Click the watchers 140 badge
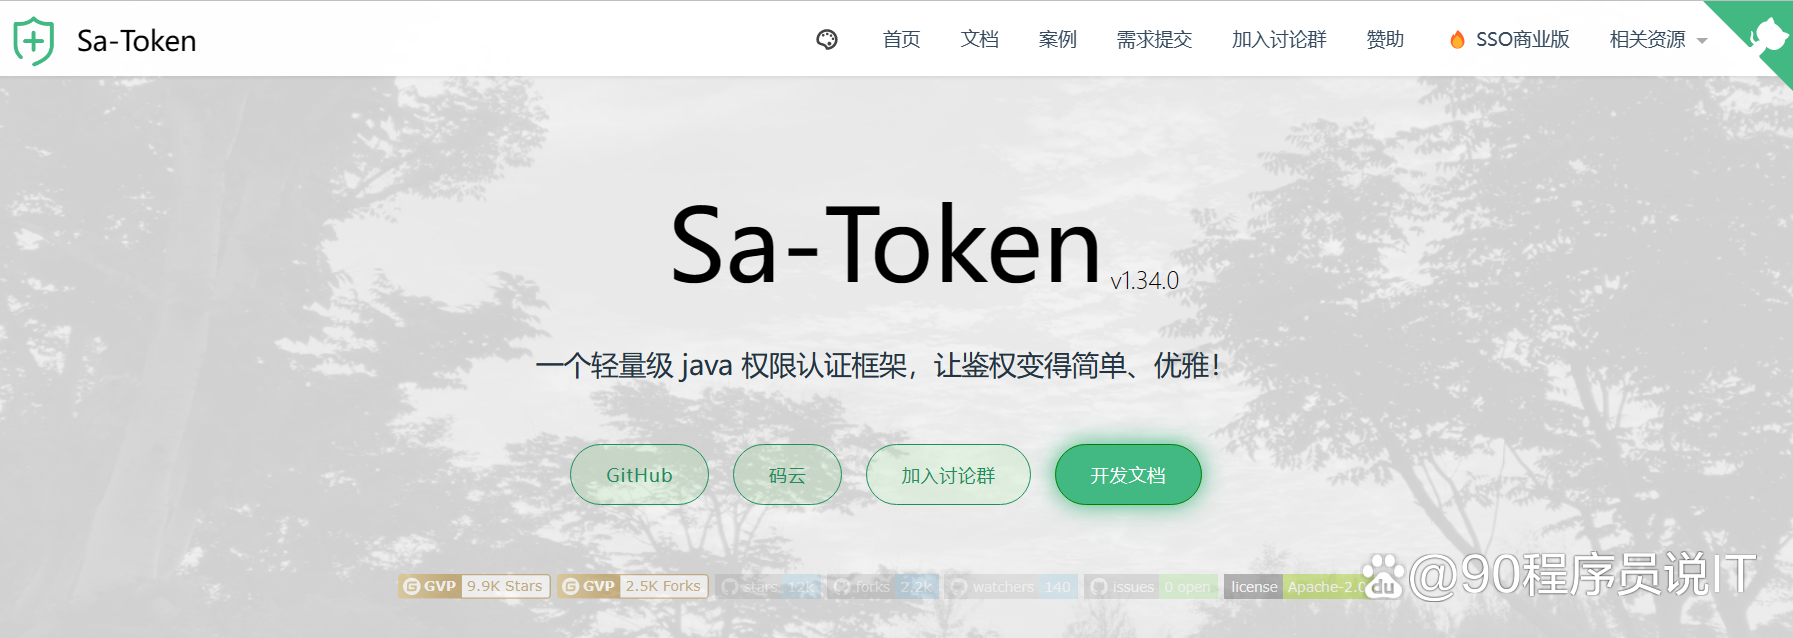 click(1012, 587)
